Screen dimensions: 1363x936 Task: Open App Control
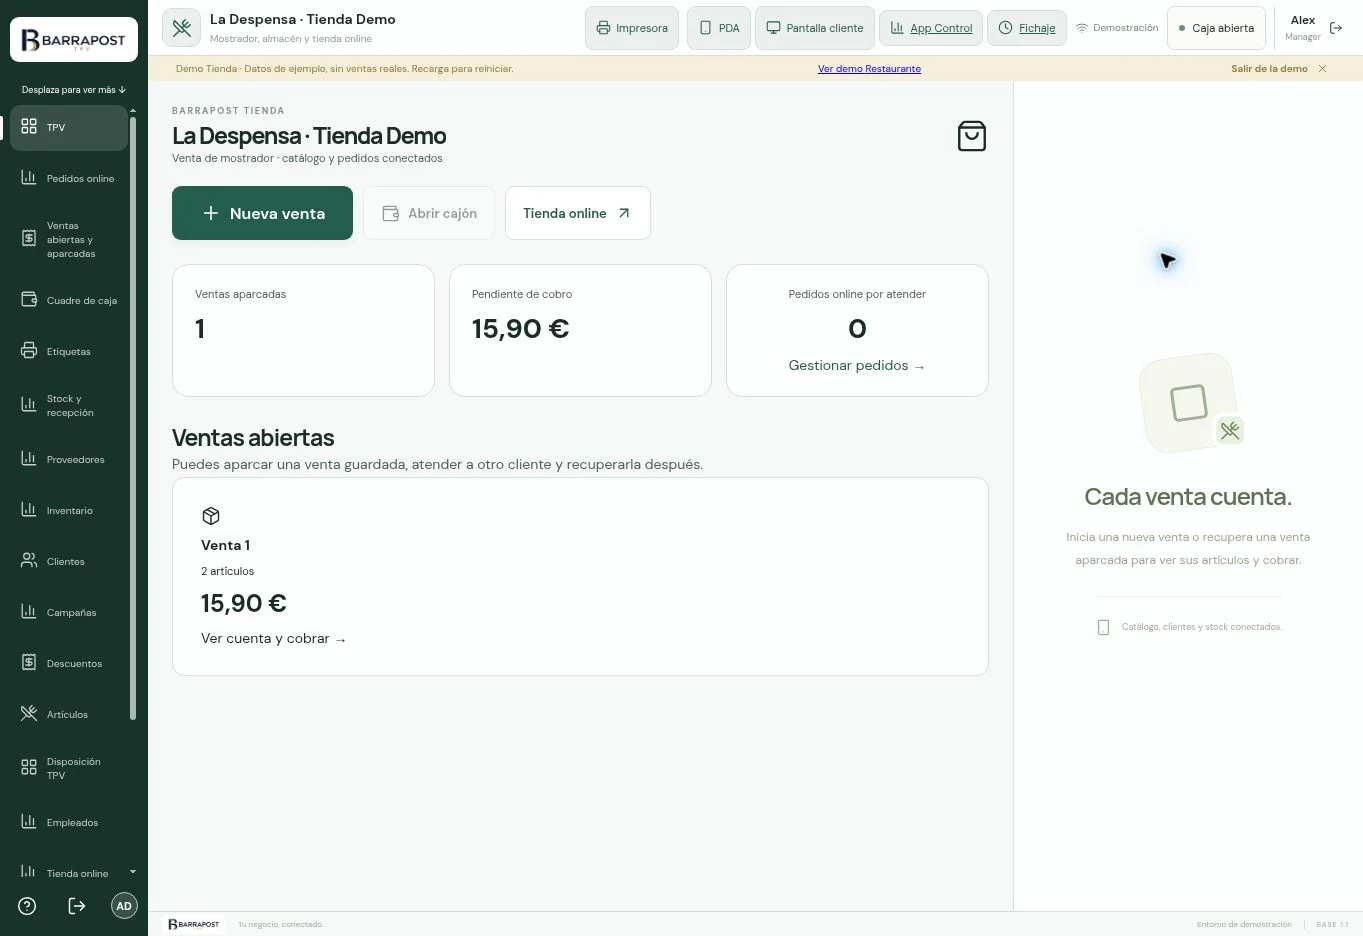coord(931,28)
